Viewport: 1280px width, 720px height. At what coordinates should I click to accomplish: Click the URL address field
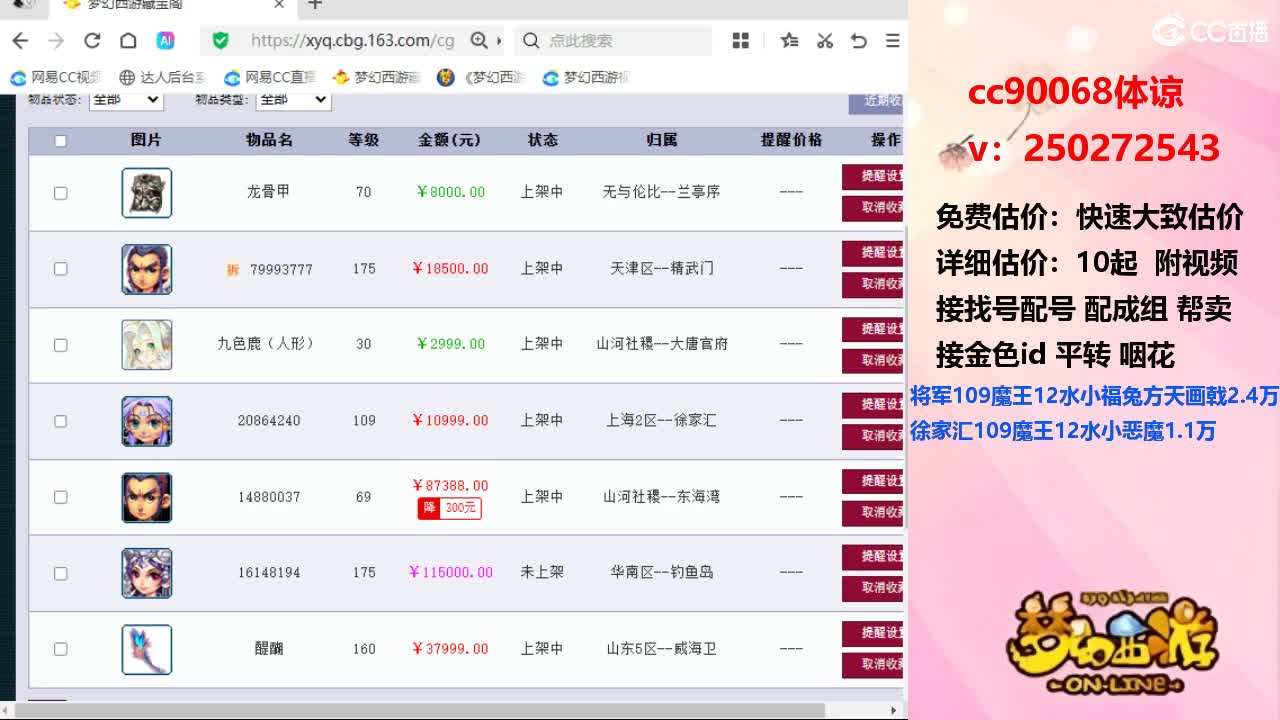pos(352,41)
